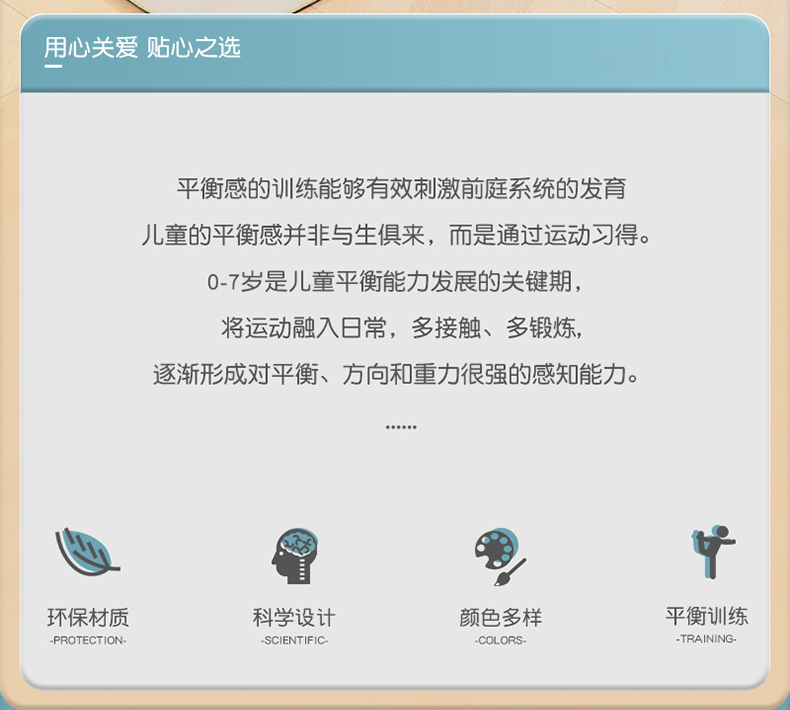Screen dimensions: 790x710
Task: Click the -SCIENTIFIC- subtitle text
Action: pos(294,640)
